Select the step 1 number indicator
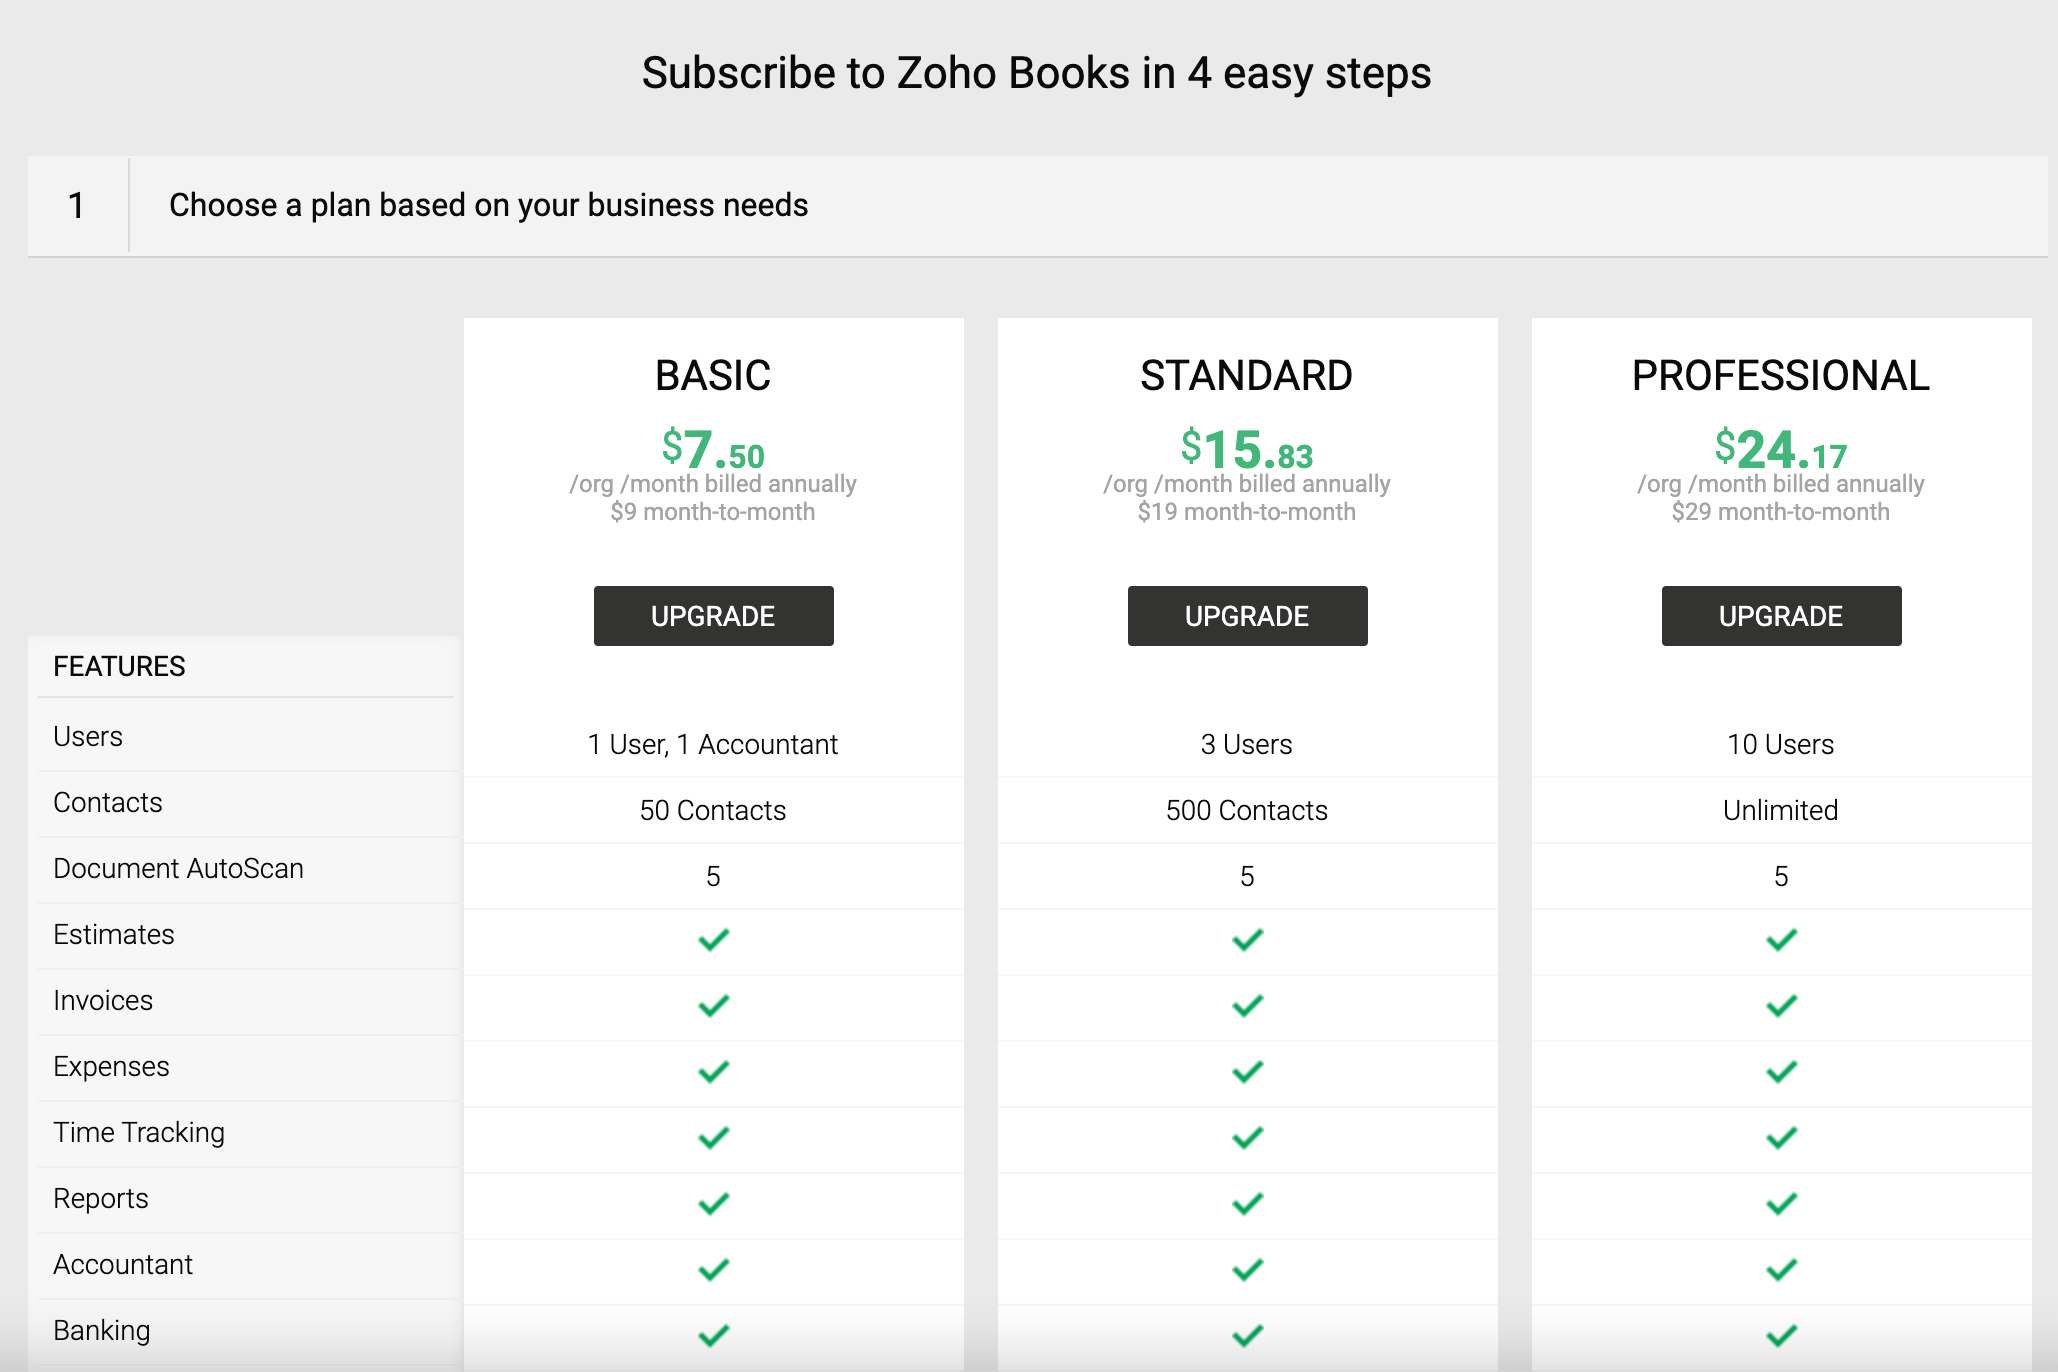Image resolution: width=2058 pixels, height=1372 pixels. tap(76, 206)
